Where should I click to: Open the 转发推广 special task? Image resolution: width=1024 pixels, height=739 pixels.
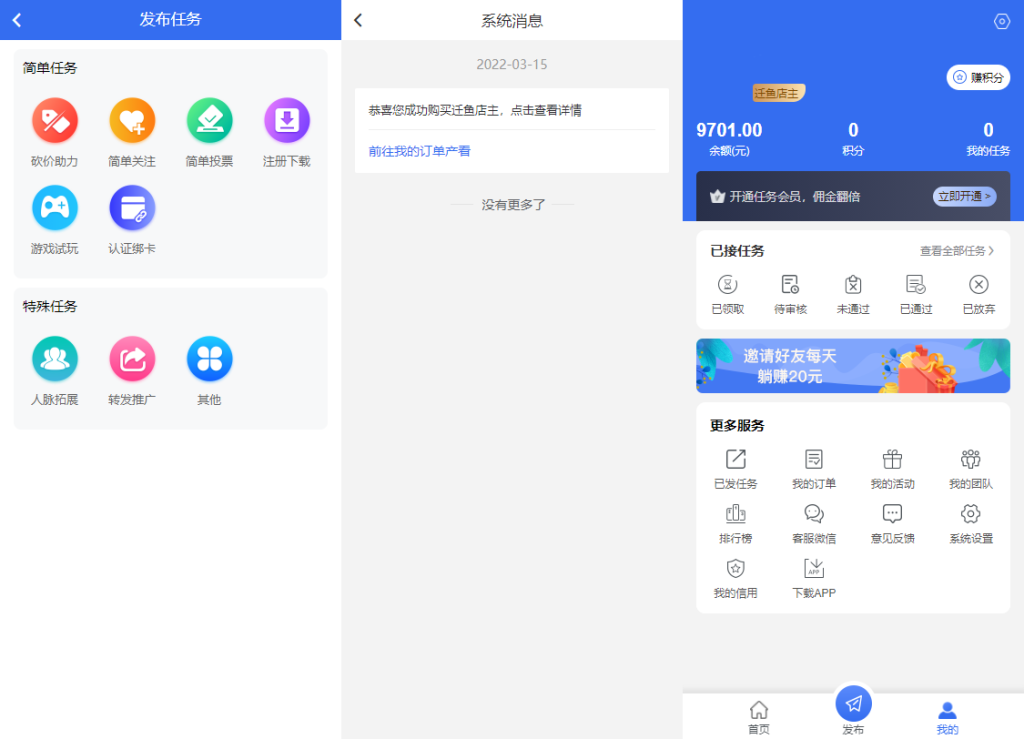click(x=132, y=358)
